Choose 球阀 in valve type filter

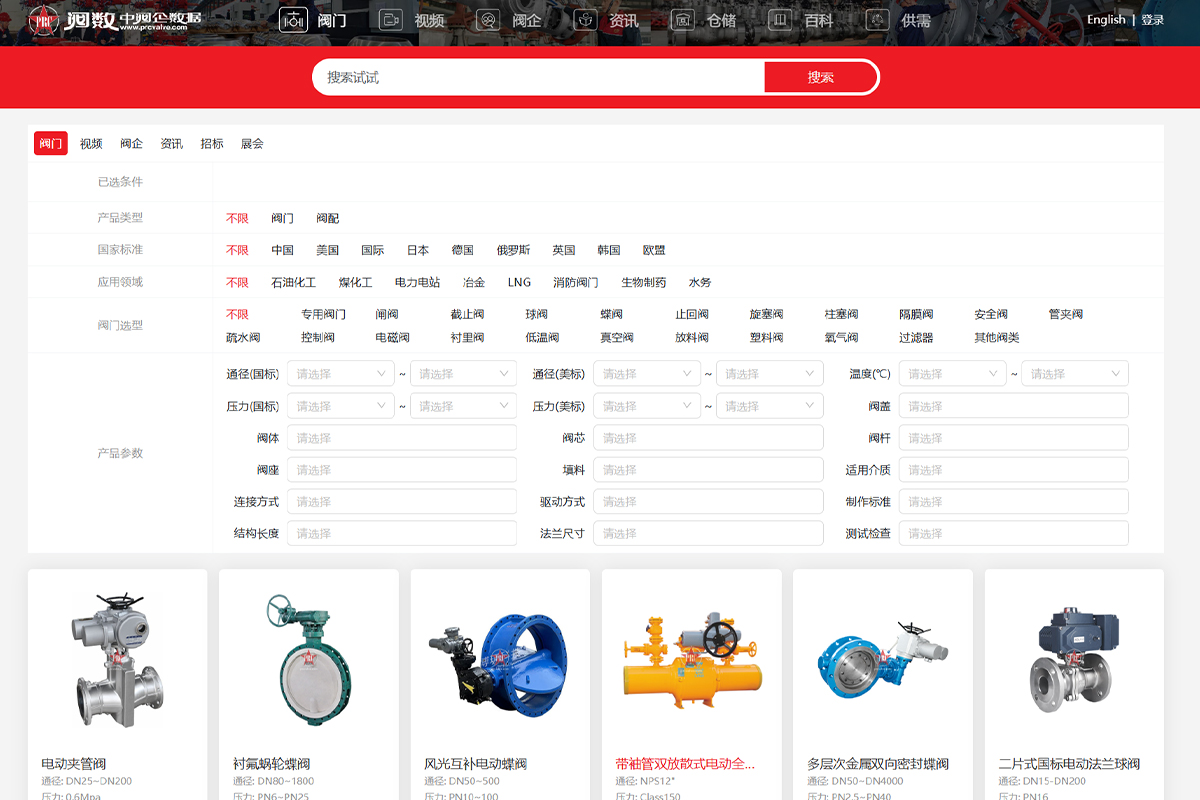[537, 314]
